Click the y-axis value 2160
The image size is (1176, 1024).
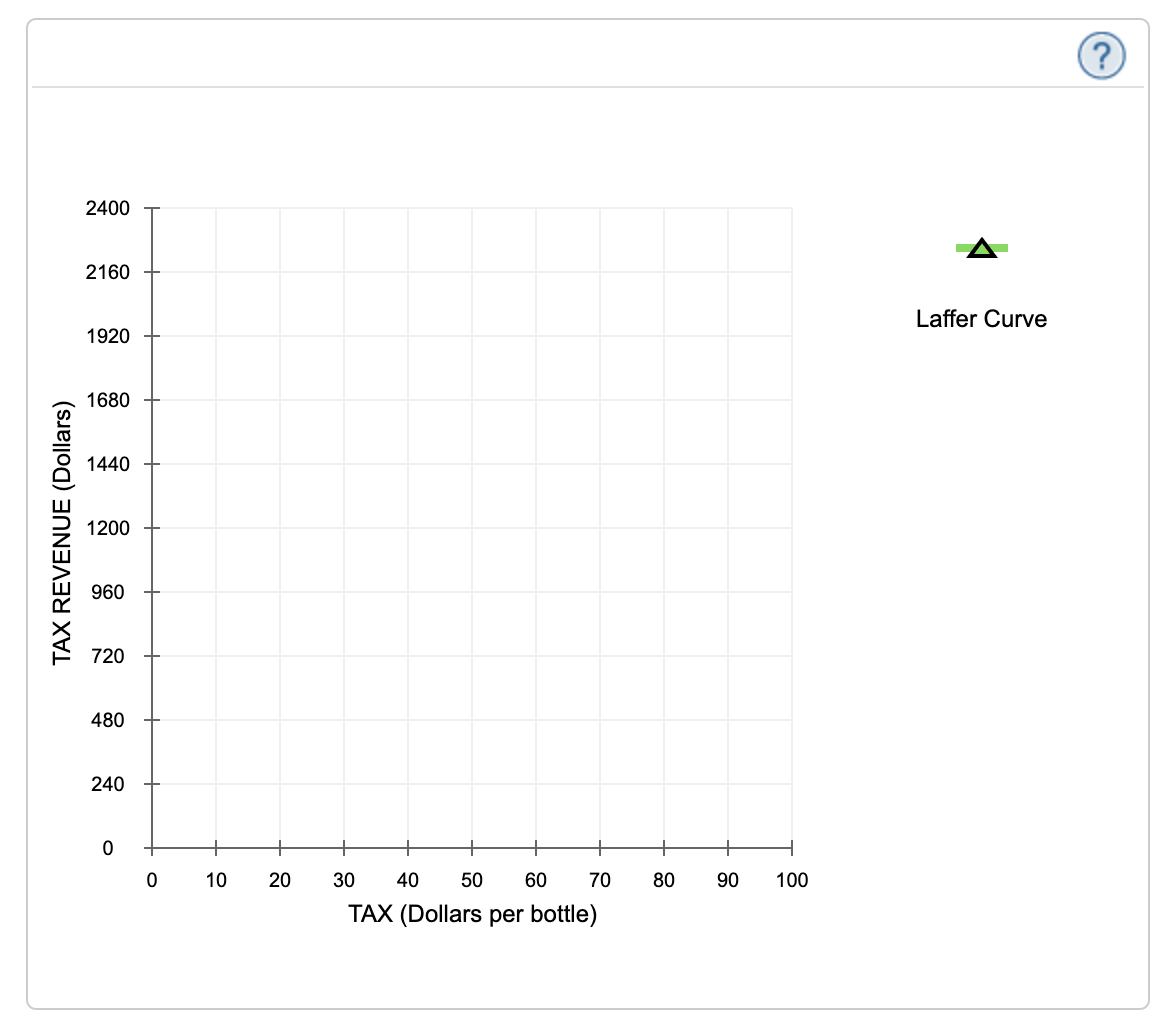click(x=107, y=272)
